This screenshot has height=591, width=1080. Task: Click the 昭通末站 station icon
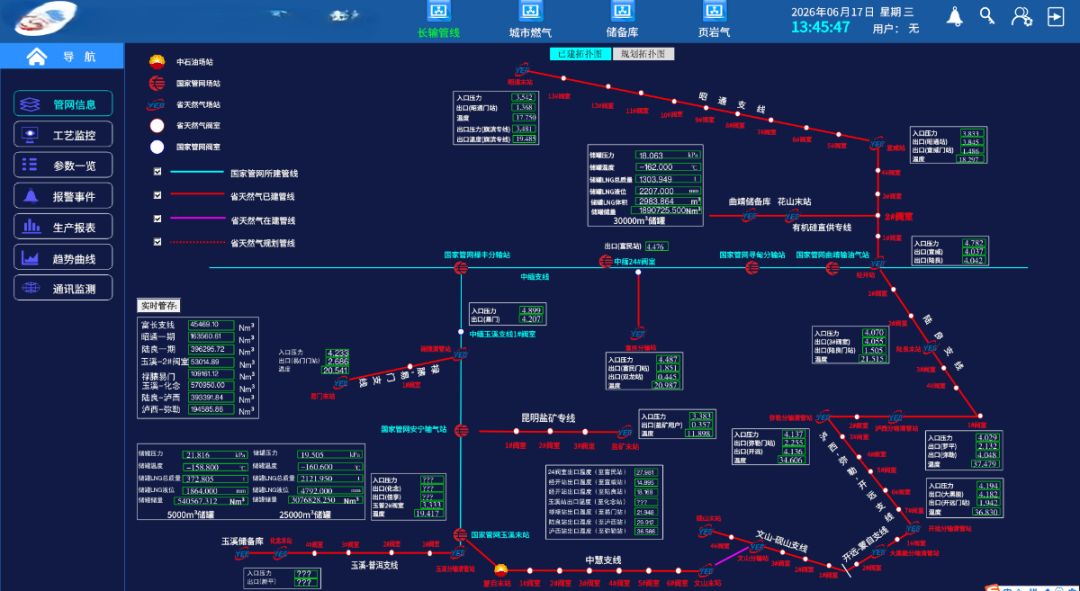(522, 70)
